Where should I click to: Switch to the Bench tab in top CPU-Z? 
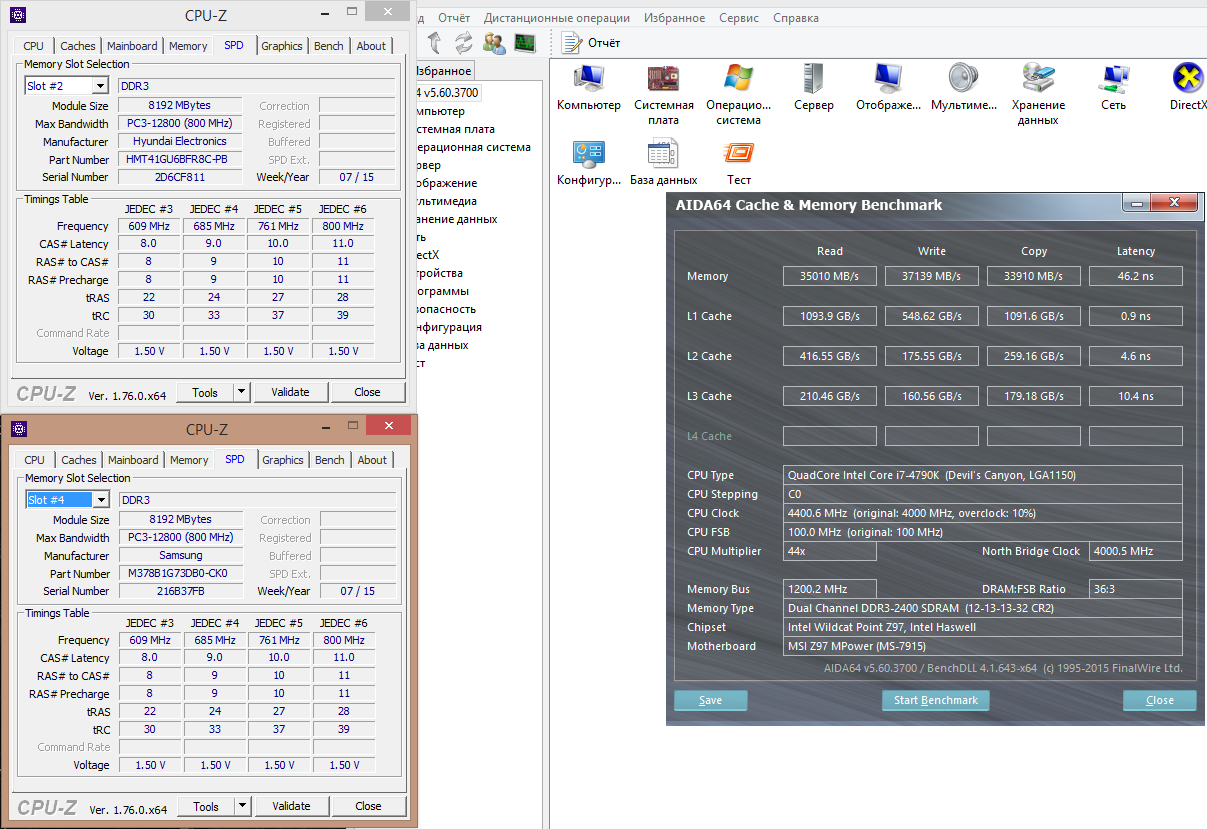coord(329,46)
